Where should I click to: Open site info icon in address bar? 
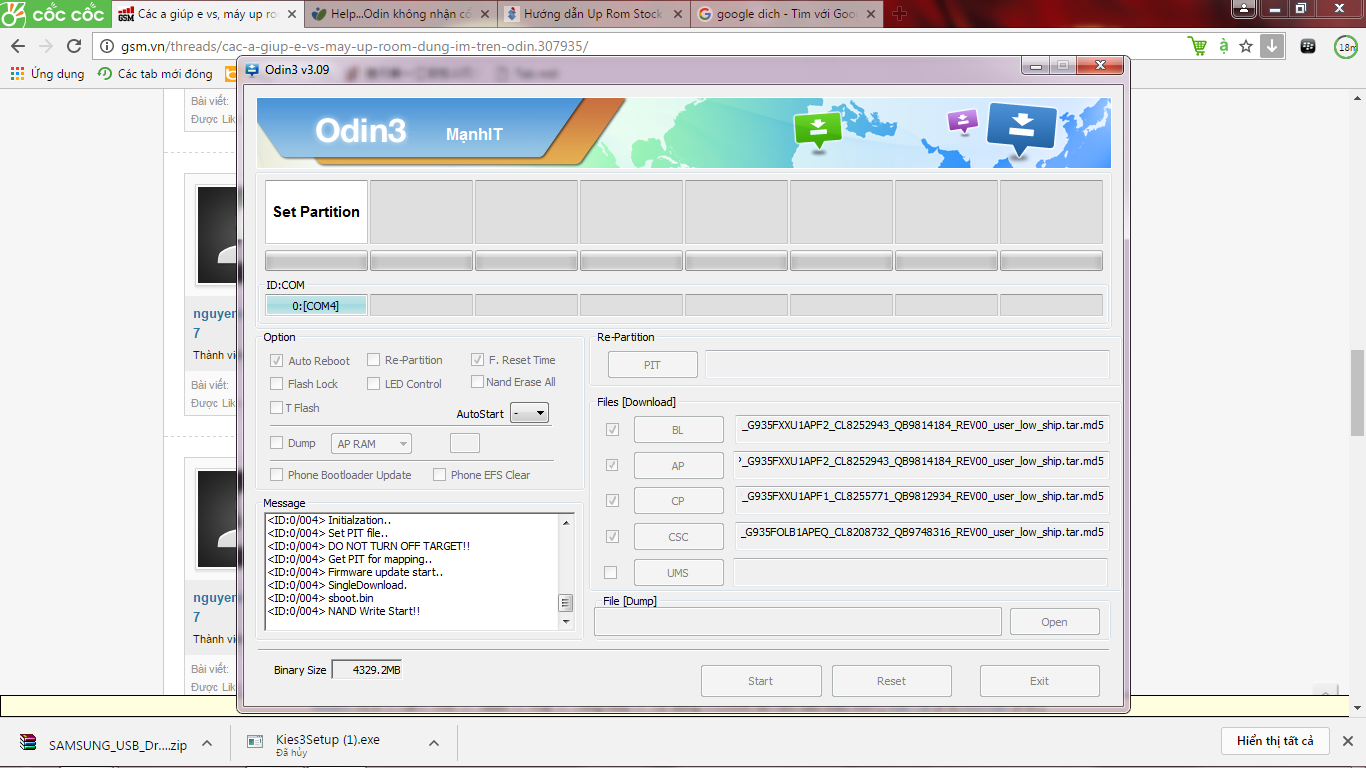click(x=107, y=46)
